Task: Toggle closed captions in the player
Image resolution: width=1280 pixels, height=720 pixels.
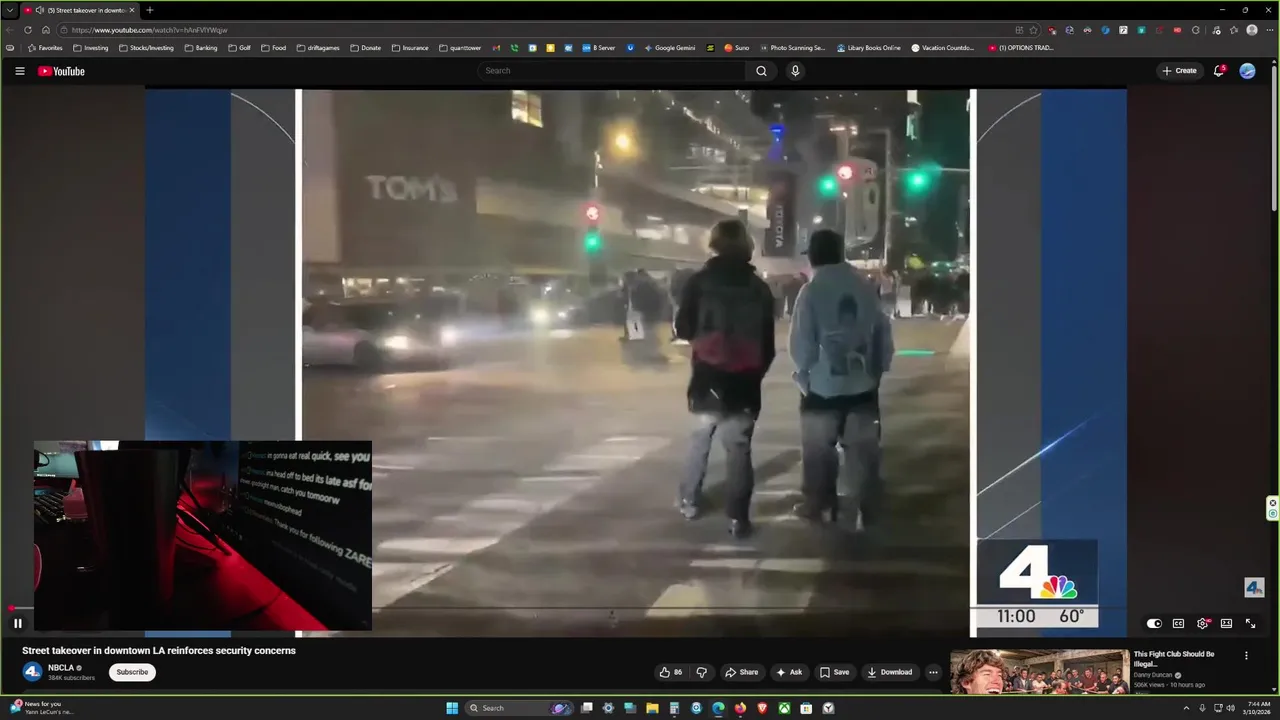Action: (1178, 623)
